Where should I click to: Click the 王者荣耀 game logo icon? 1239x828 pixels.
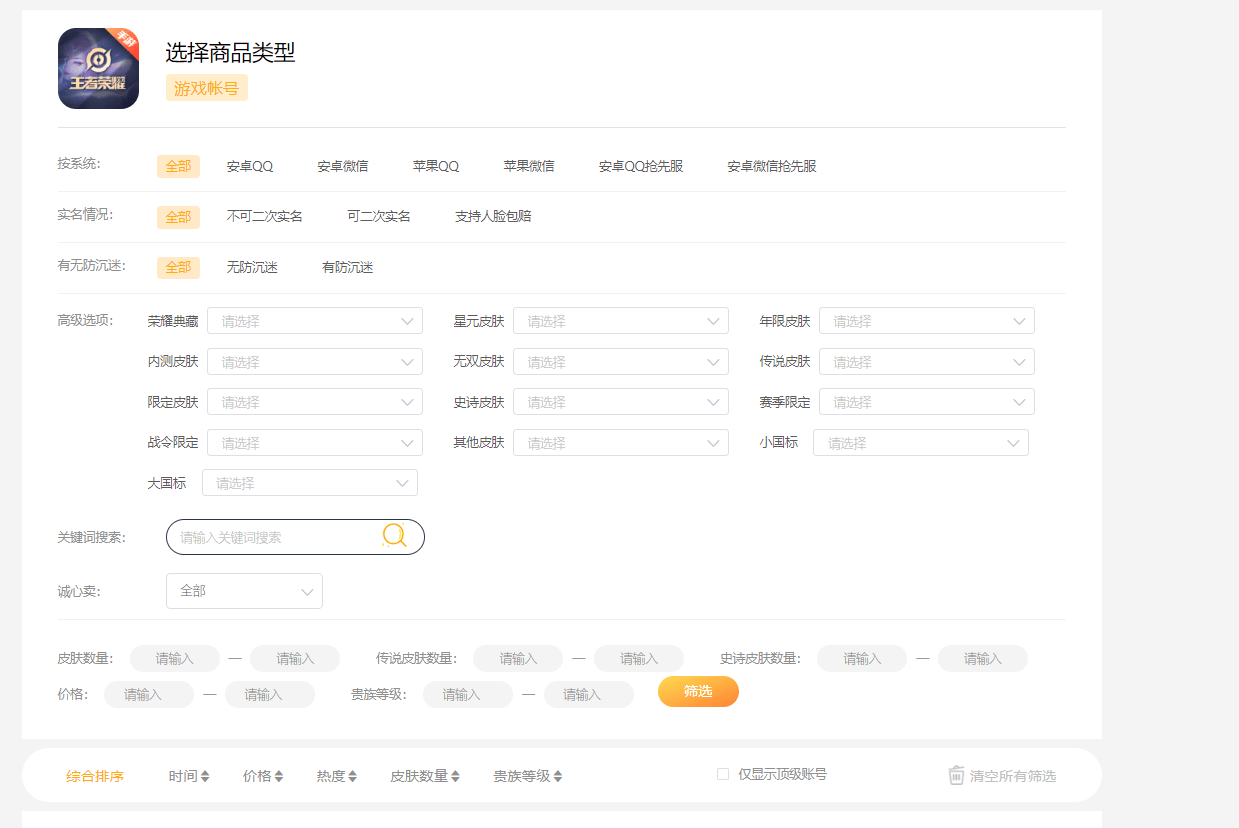(98, 68)
